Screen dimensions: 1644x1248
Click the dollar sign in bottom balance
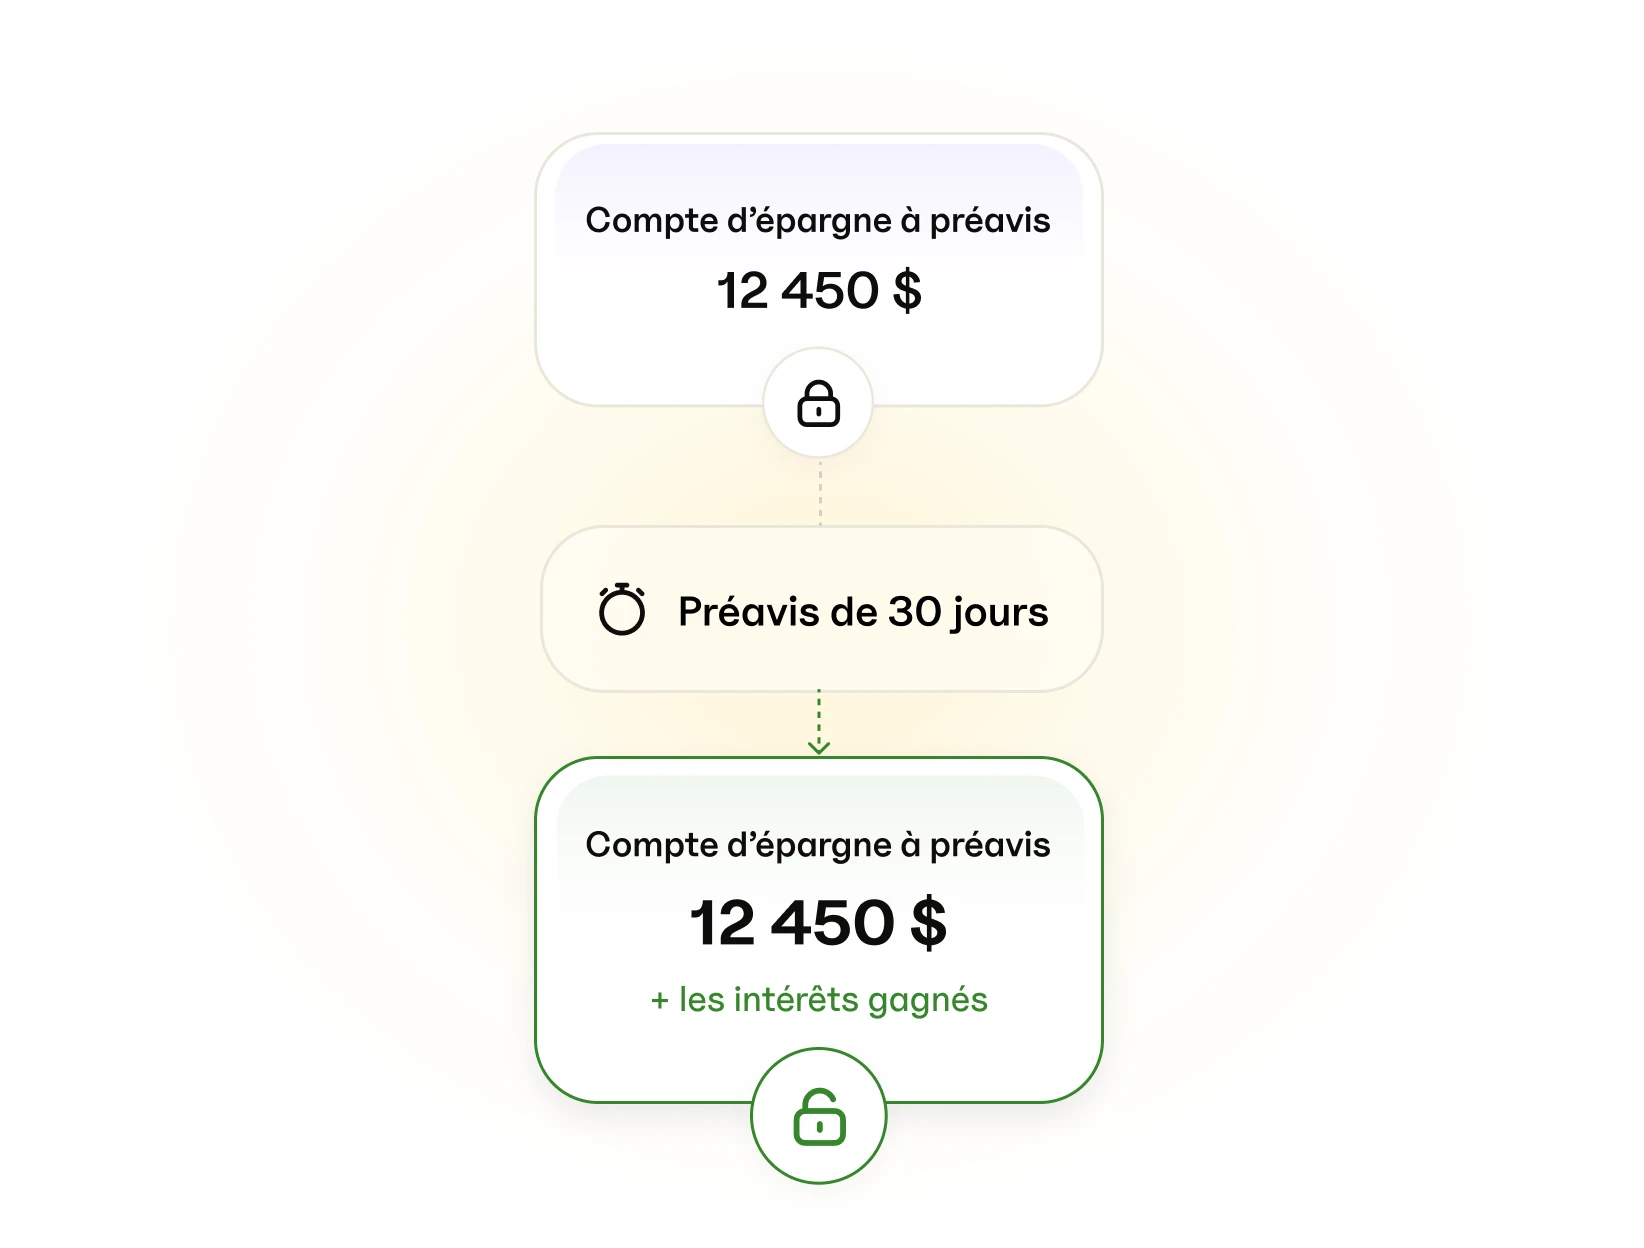(929, 922)
